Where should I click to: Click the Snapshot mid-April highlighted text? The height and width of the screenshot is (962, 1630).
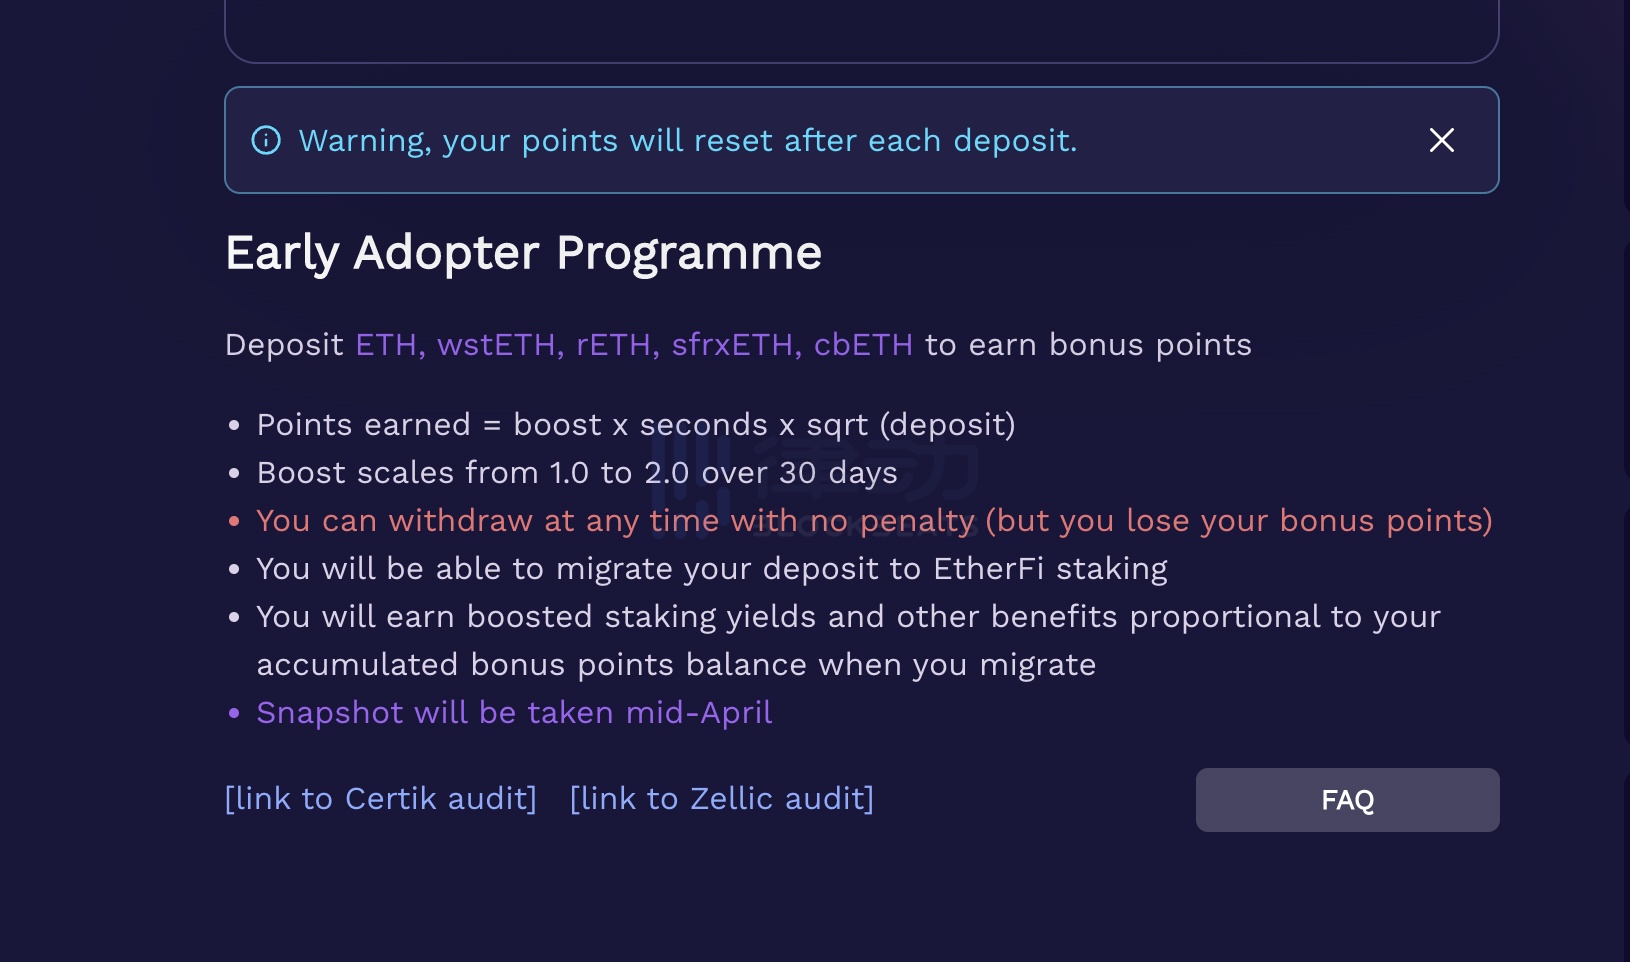[x=514, y=712]
